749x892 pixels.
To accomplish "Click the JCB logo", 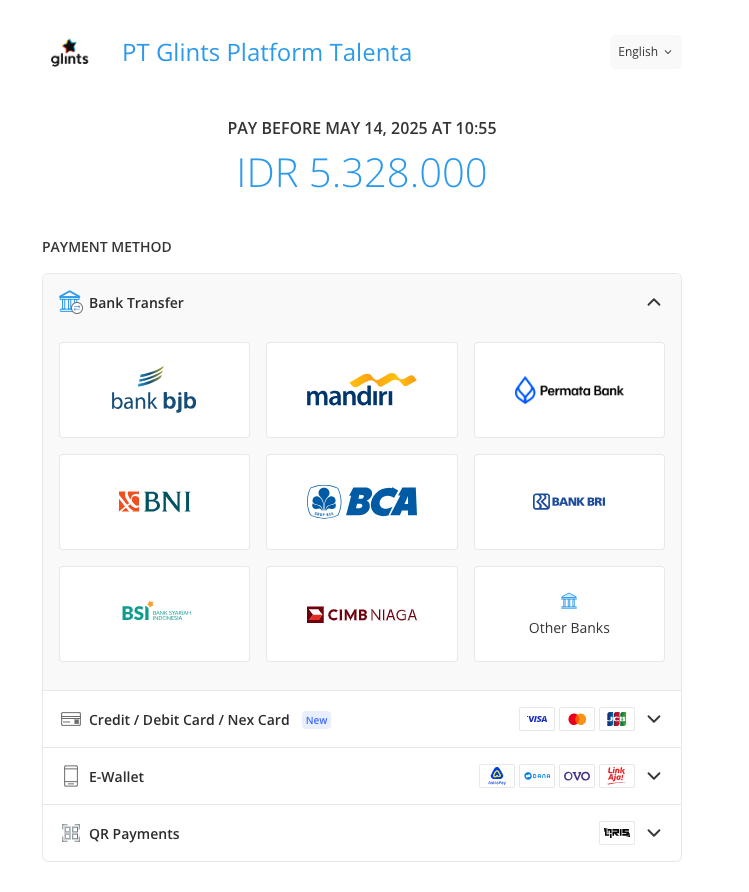I will (616, 719).
